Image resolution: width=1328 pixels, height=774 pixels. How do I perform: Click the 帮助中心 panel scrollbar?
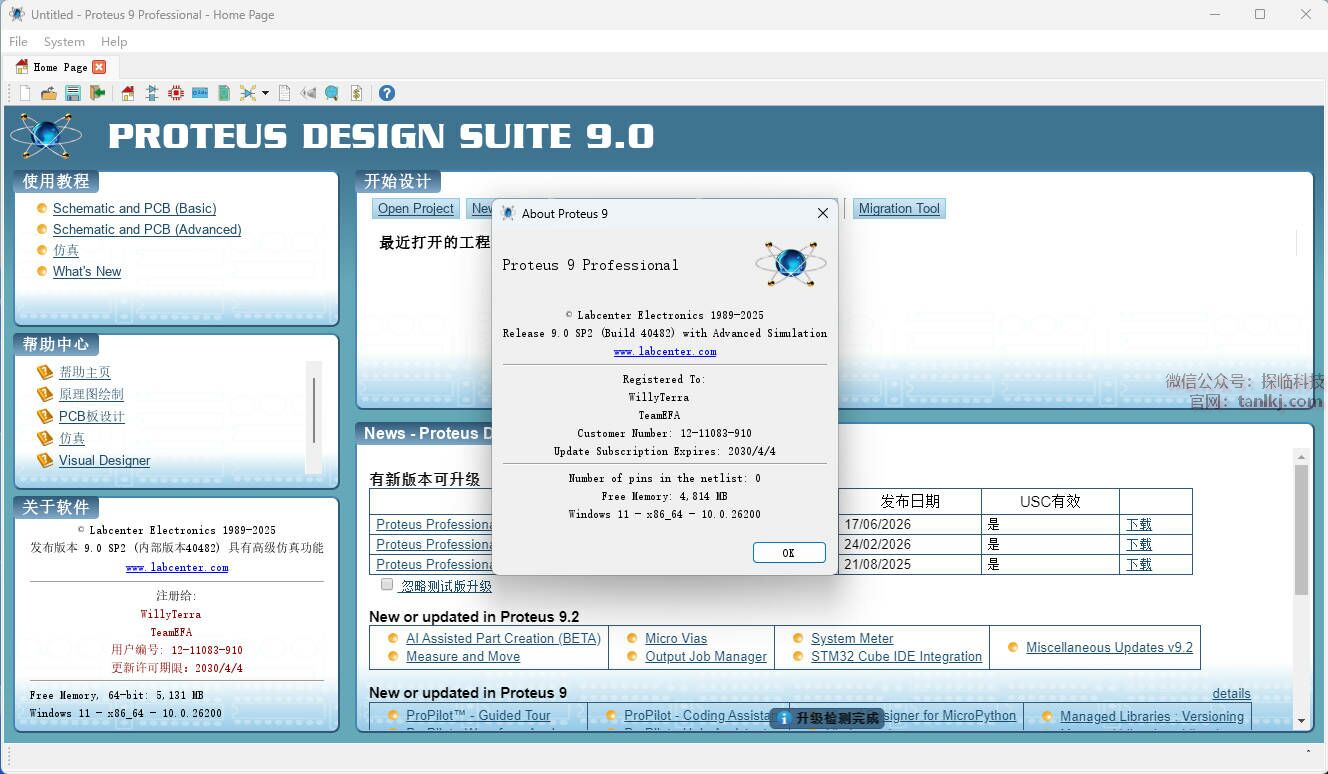pyautogui.click(x=314, y=410)
